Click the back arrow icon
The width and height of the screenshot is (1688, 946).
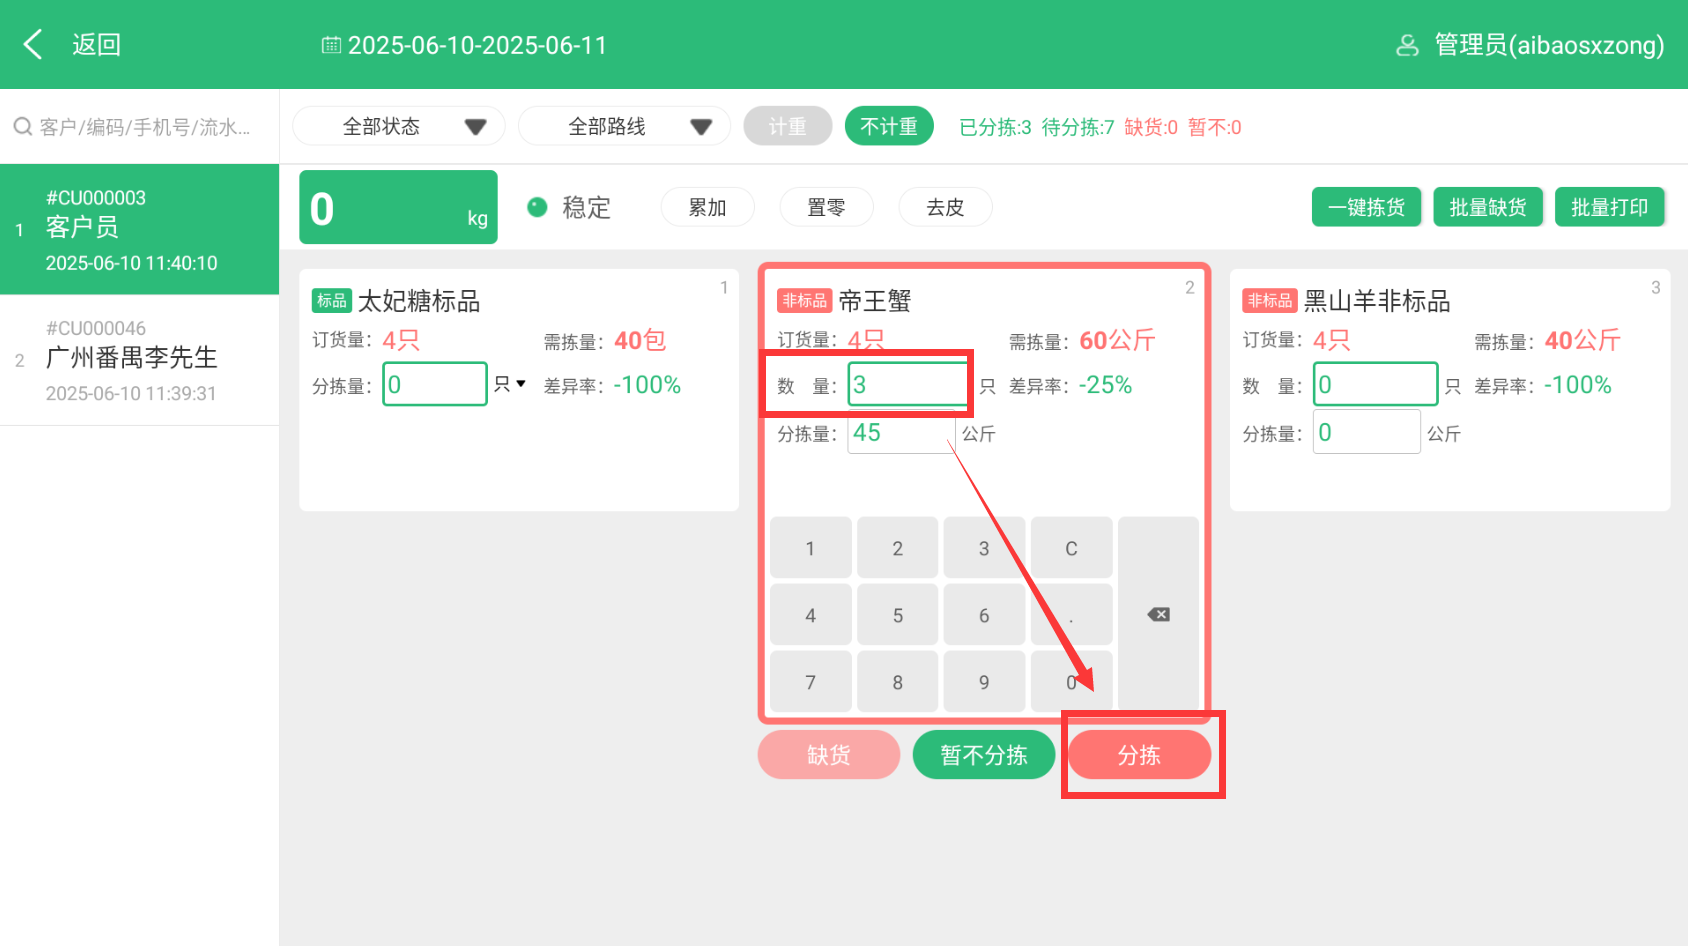[33, 44]
